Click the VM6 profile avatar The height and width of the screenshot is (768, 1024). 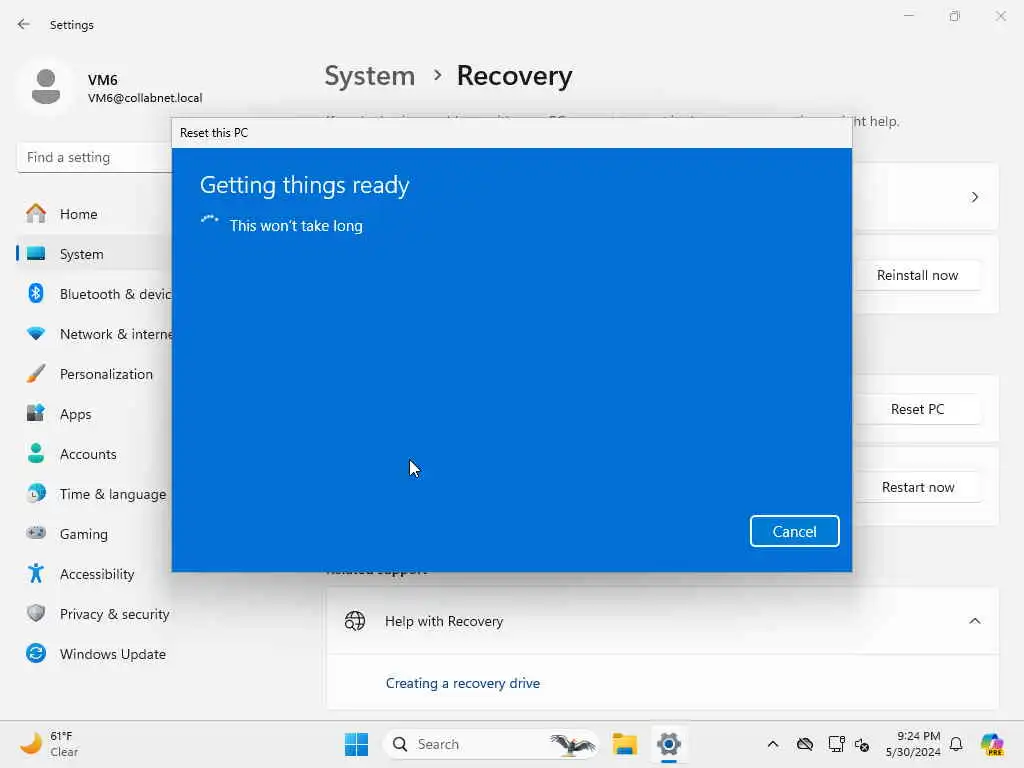coord(46,87)
